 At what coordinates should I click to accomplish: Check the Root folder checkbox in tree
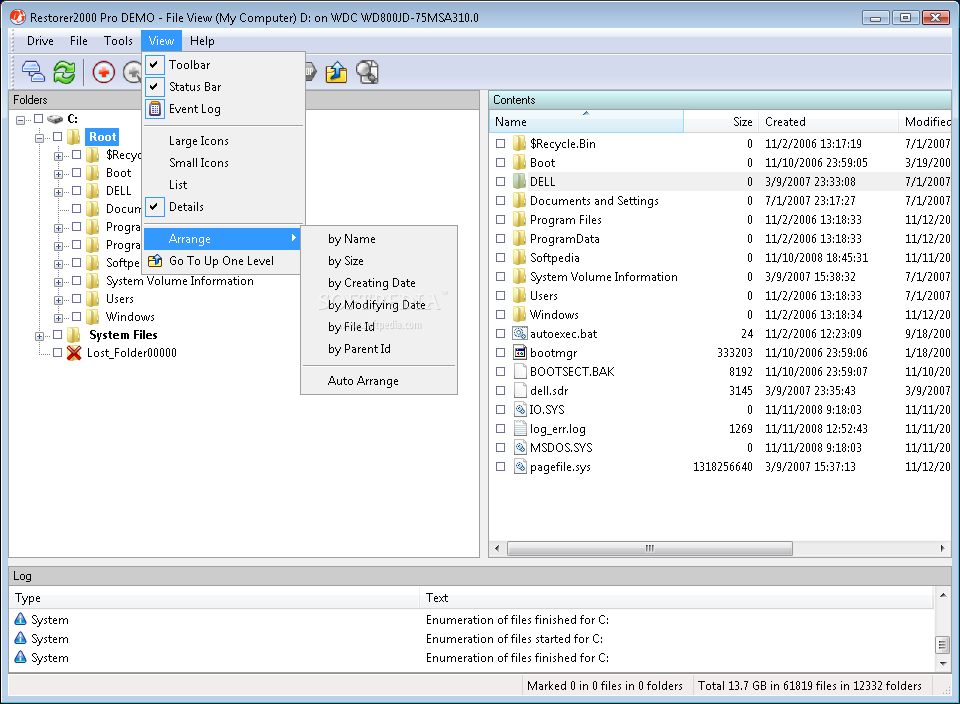58,137
